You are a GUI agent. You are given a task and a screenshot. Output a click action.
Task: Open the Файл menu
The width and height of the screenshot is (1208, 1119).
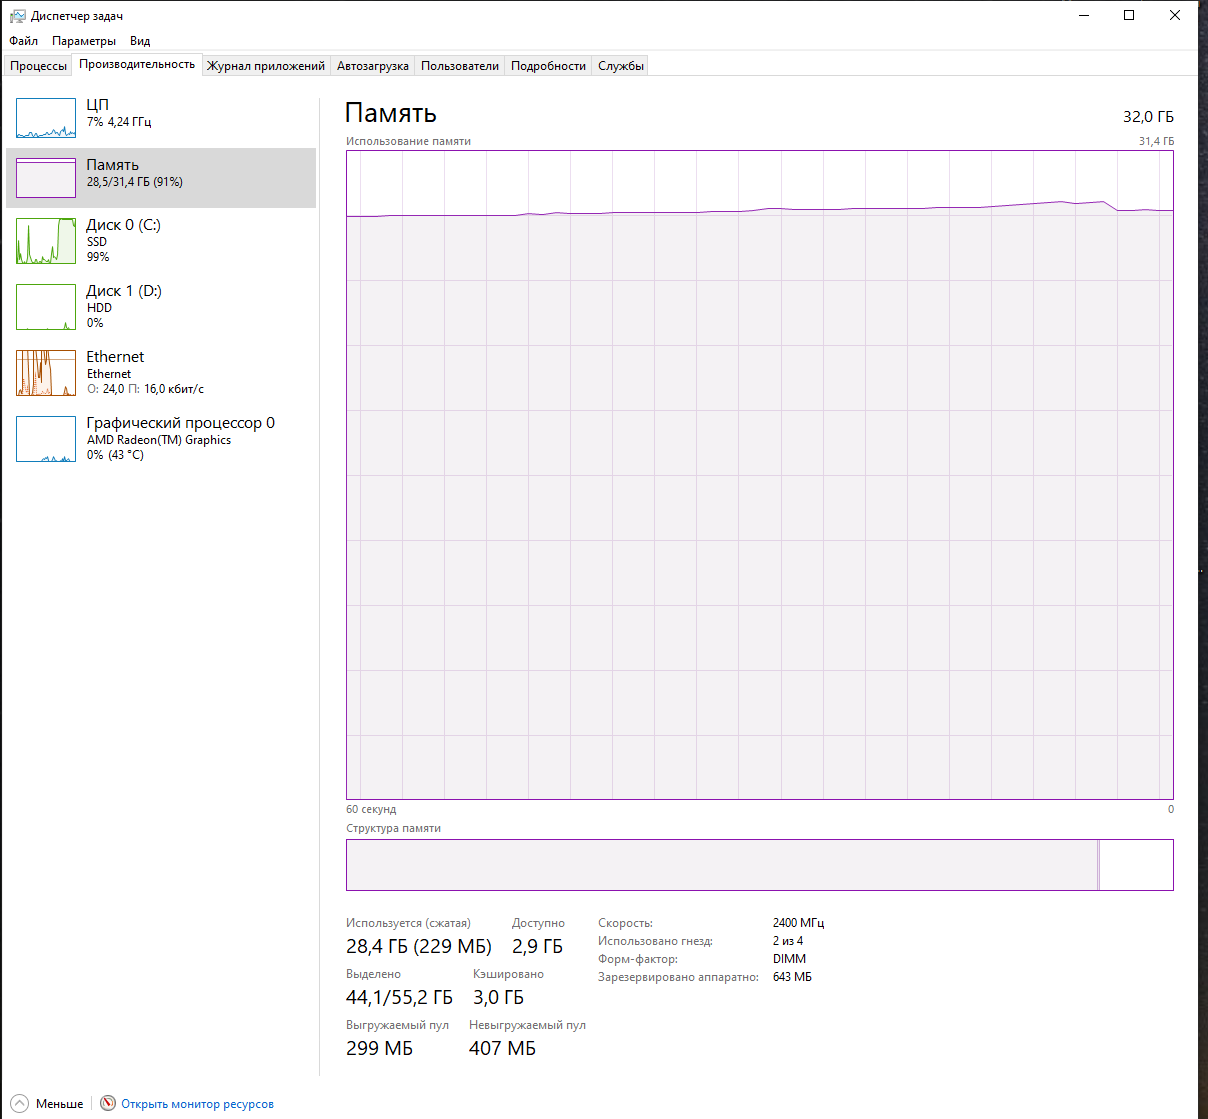(23, 41)
